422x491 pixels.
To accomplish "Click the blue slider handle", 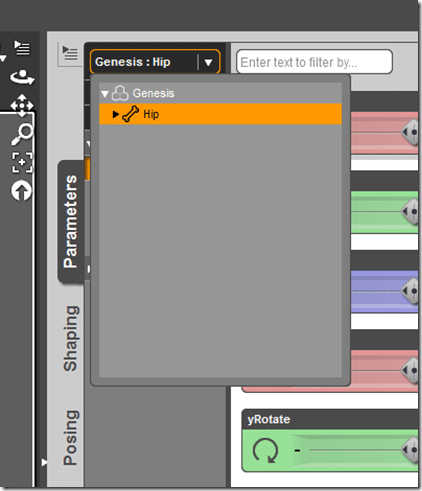I will pyautogui.click(x=410, y=291).
